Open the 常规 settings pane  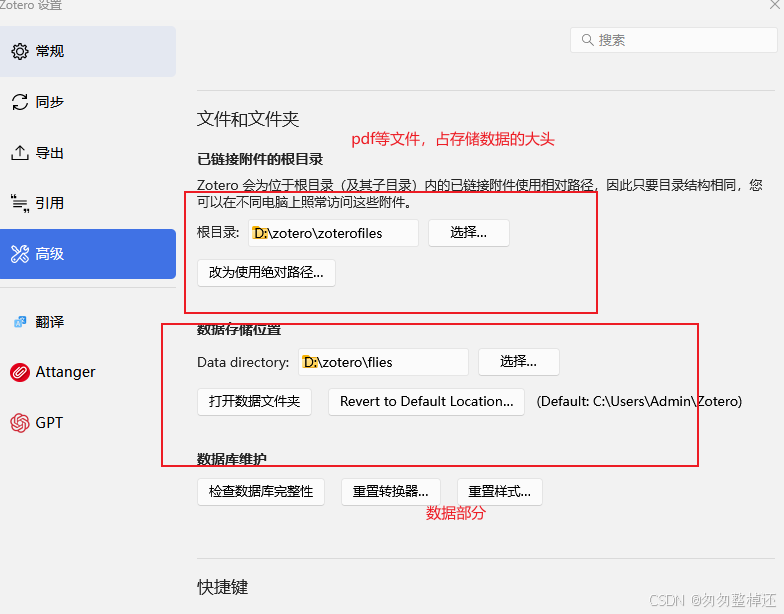coord(88,52)
